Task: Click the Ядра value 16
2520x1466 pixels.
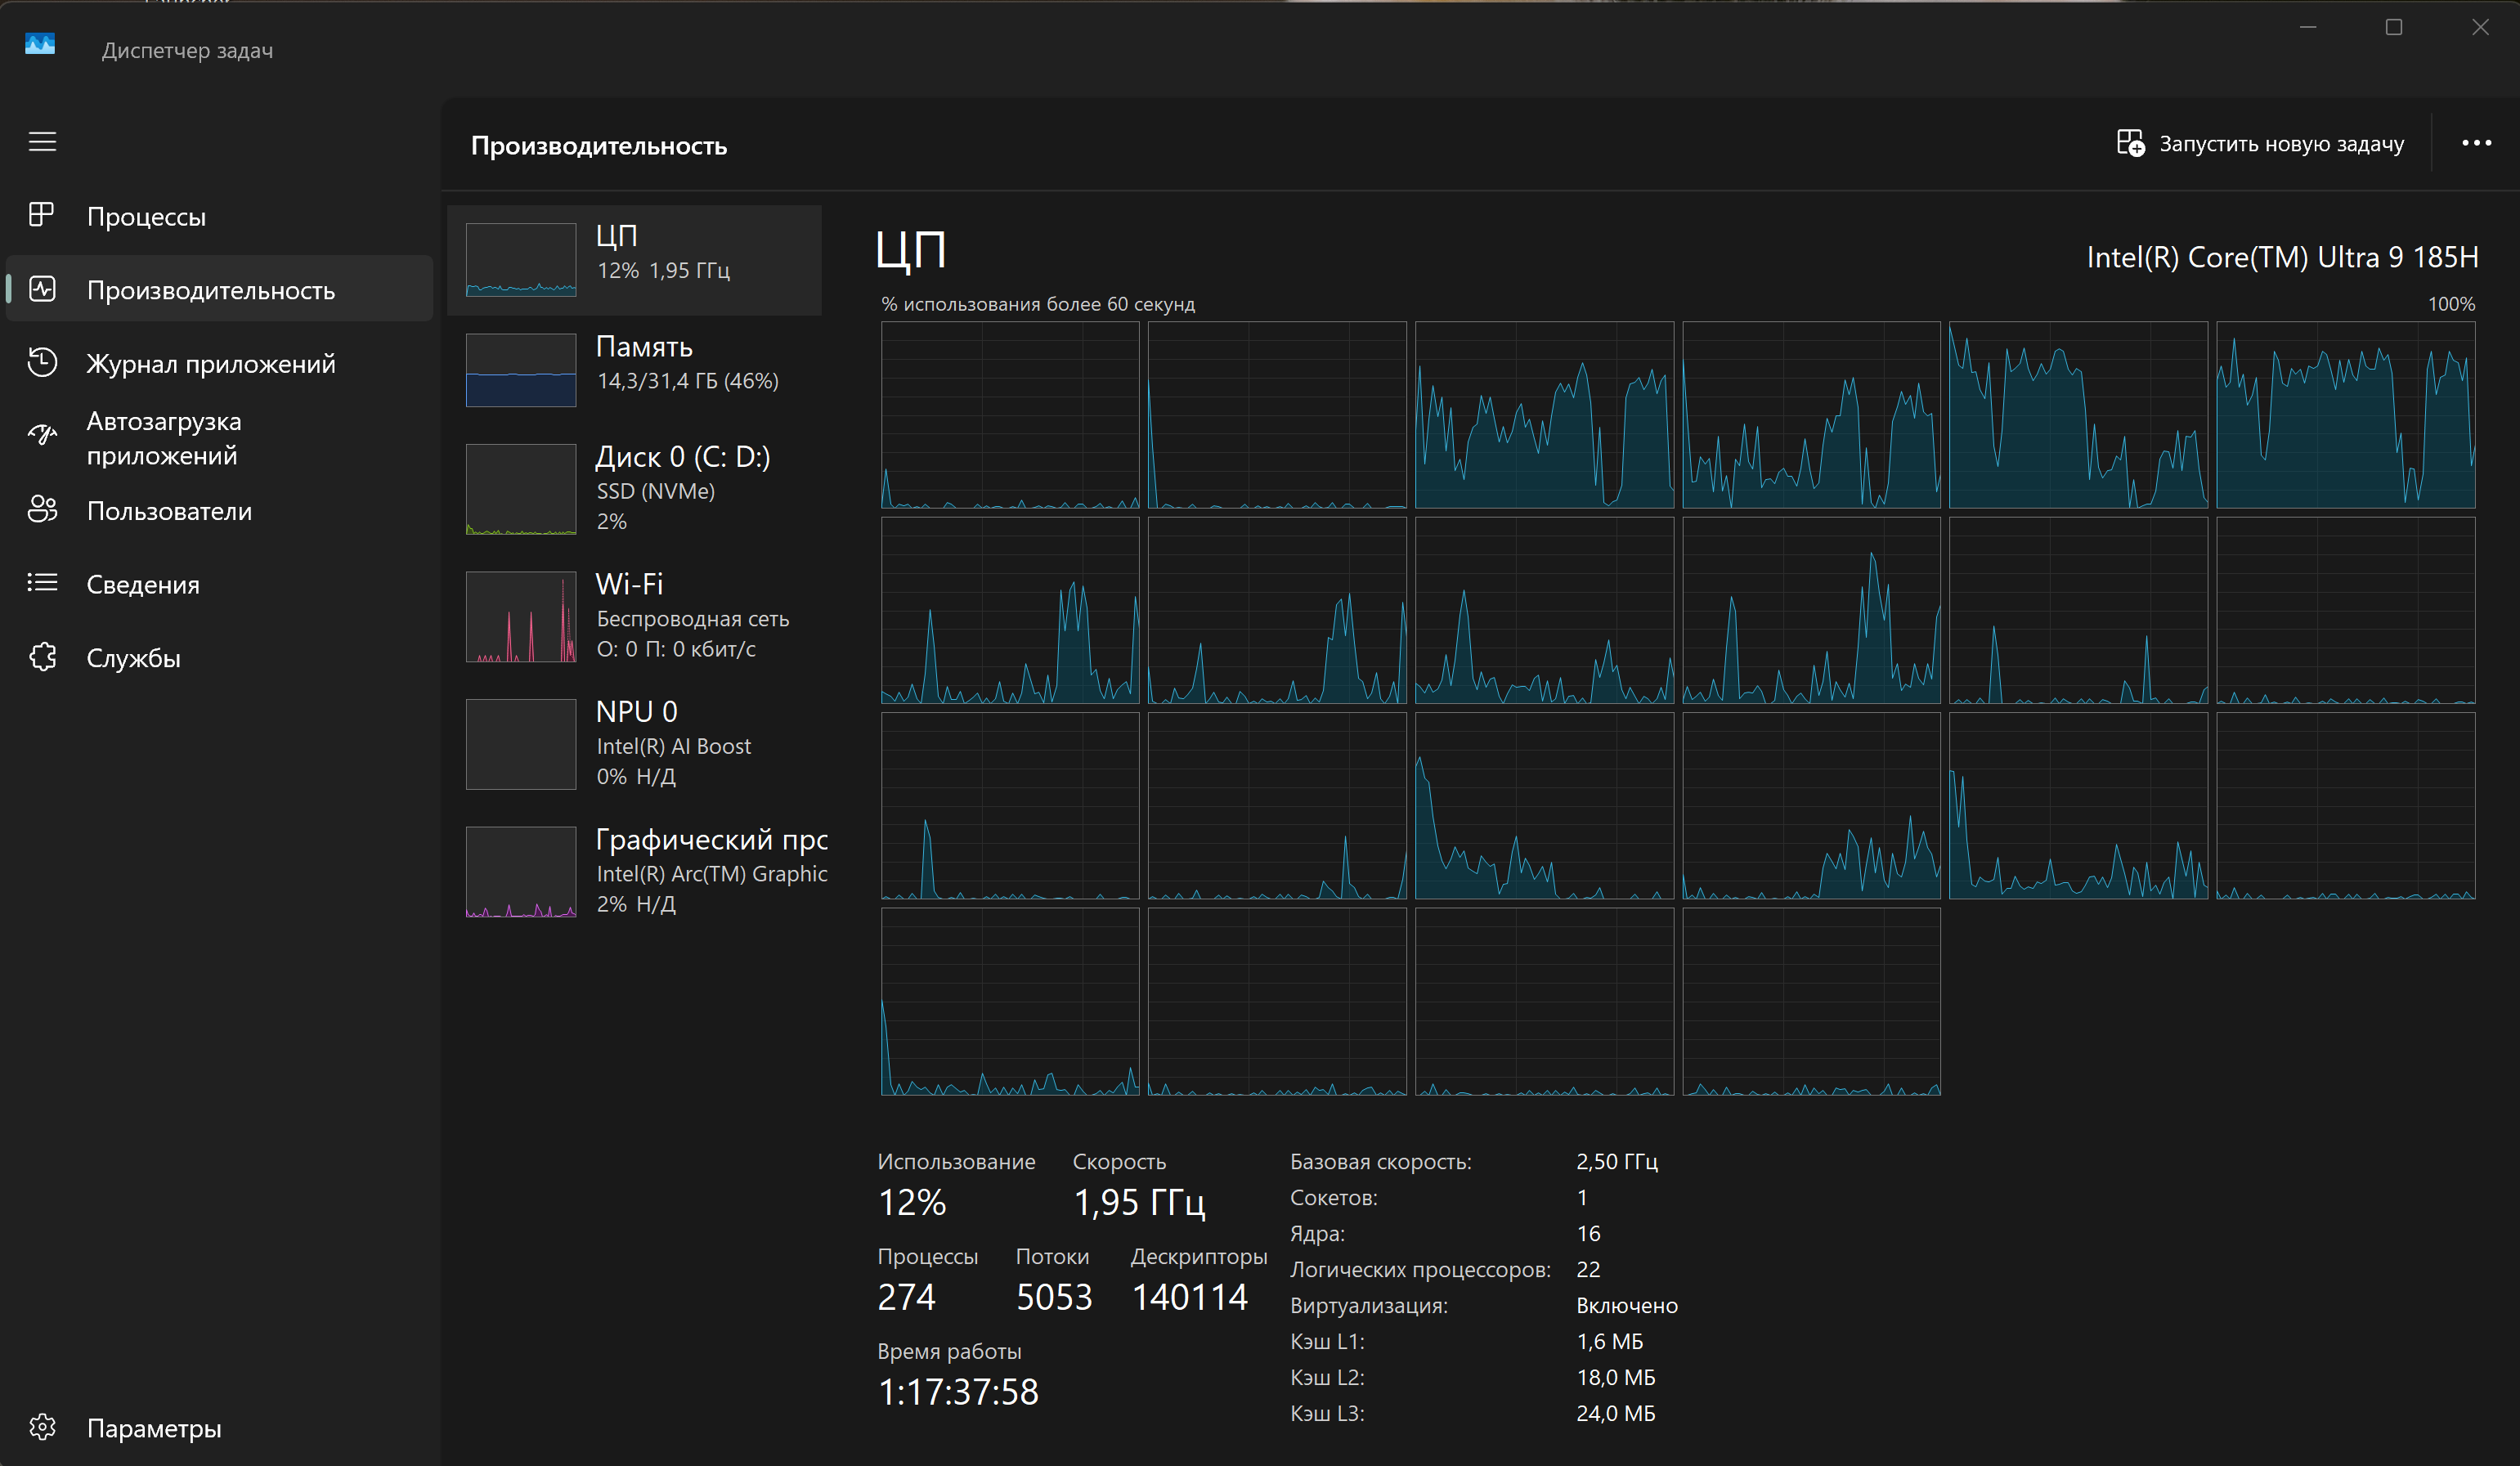Action: coord(1588,1233)
